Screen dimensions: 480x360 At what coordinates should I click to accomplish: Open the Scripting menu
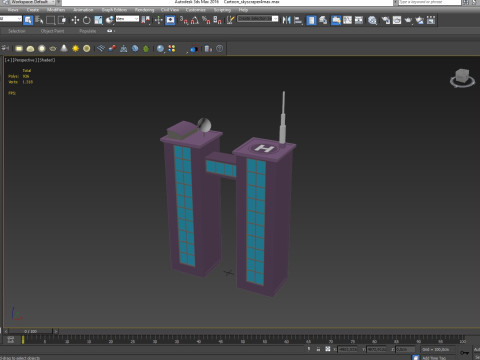pos(222,10)
